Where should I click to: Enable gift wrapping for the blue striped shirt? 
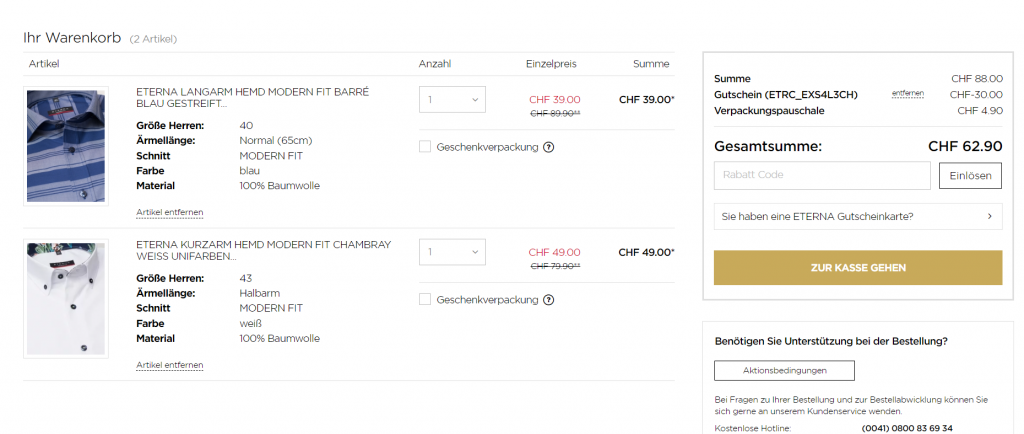click(x=425, y=147)
